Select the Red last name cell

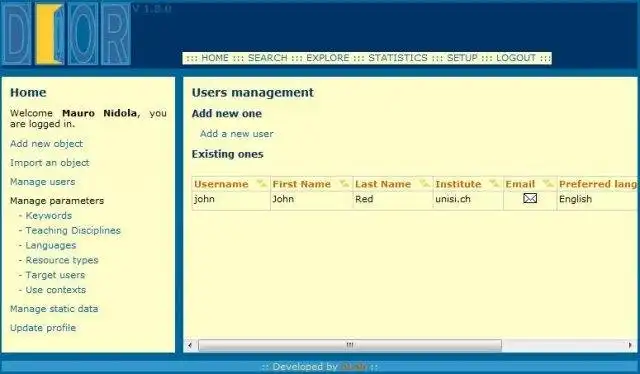coord(393,199)
